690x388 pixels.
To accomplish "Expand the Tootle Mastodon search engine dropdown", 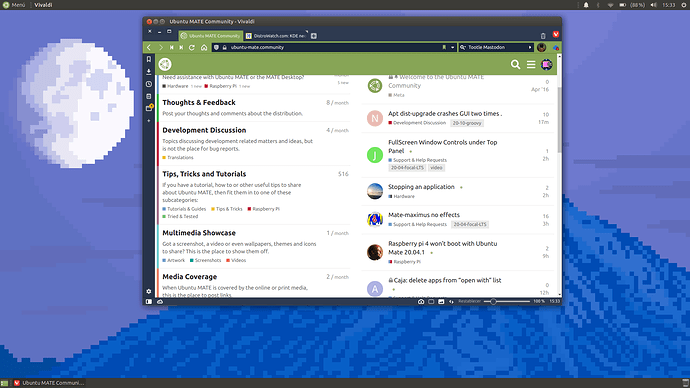I will click(x=462, y=48).
